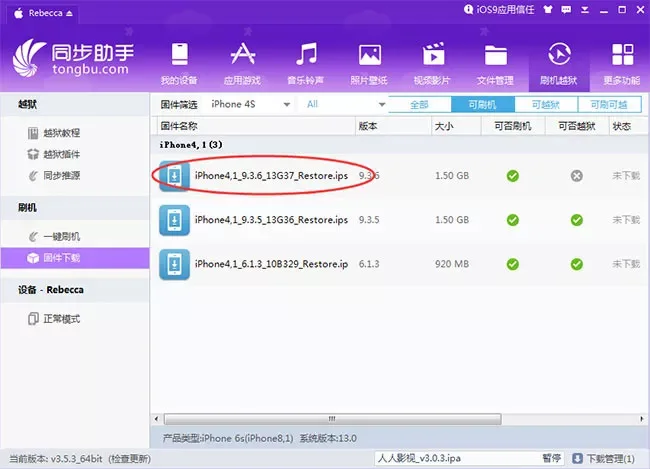The height and width of the screenshot is (469, 650).
Task: Click download icon for 6.1.3 firmware
Action: (x=175, y=264)
